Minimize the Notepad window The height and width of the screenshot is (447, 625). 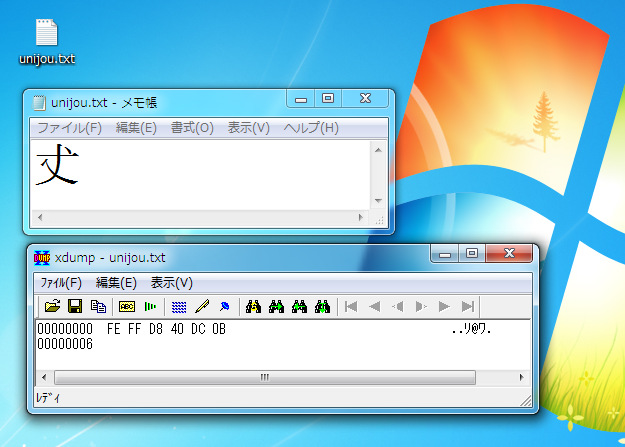pyautogui.click(x=301, y=99)
